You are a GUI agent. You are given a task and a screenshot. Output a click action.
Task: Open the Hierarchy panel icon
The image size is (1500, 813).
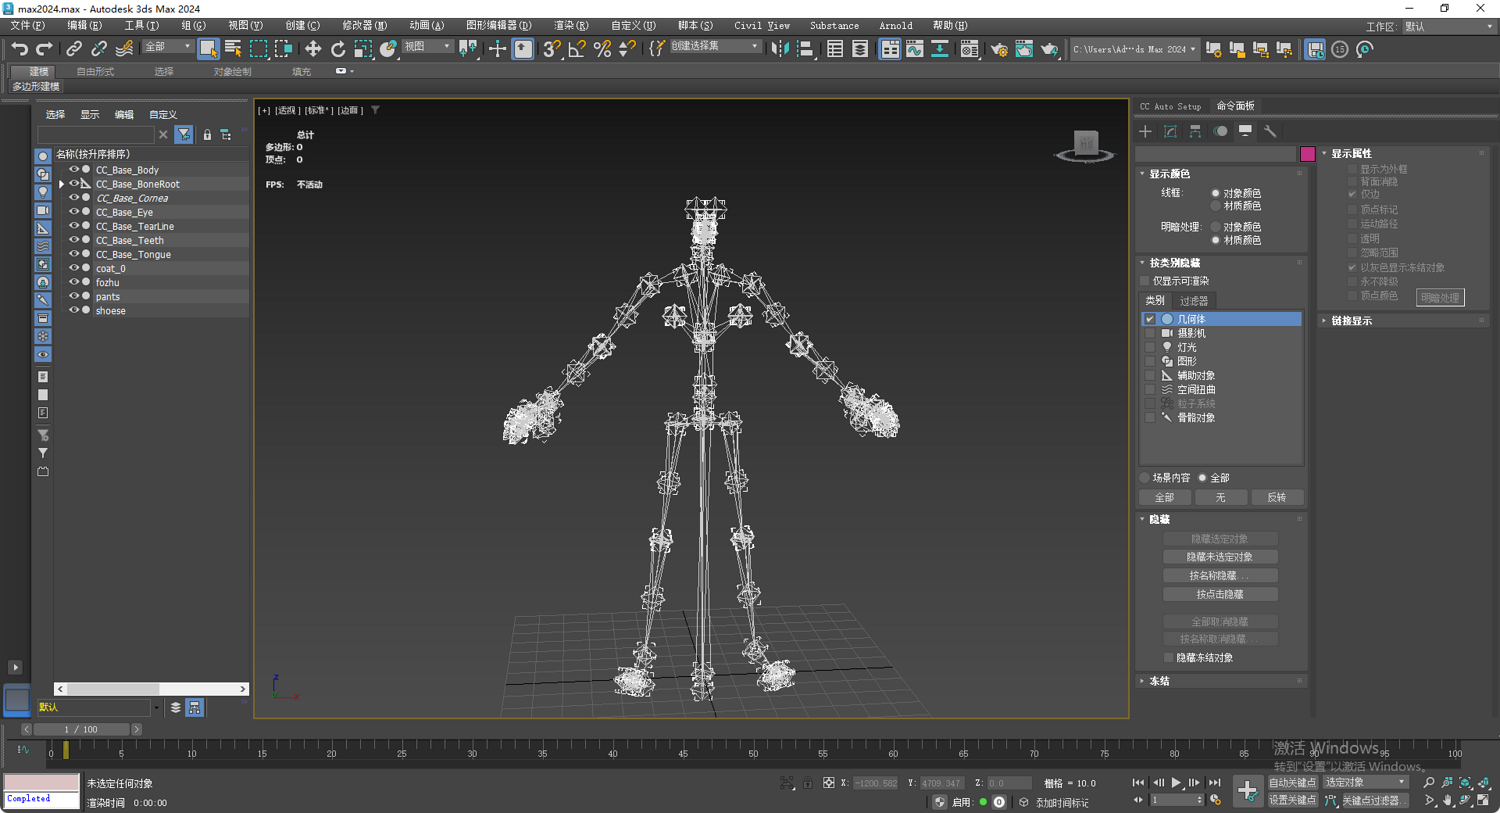1195,131
